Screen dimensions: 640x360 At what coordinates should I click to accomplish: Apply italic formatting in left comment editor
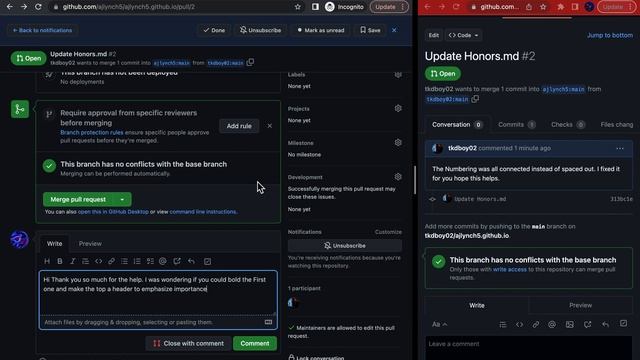(x=73, y=261)
